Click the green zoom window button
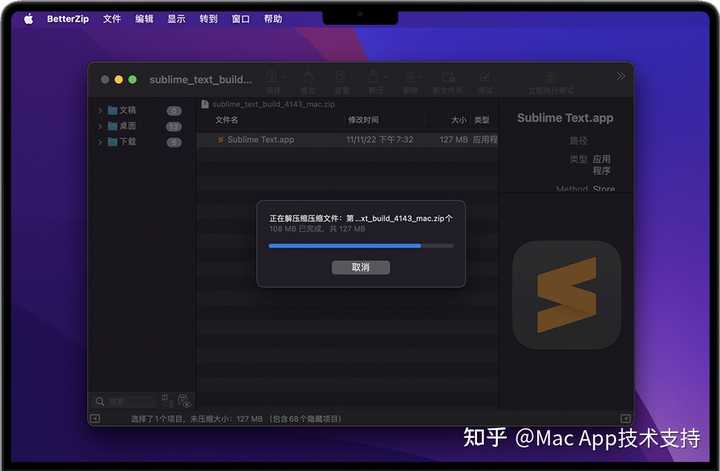 tap(132, 79)
